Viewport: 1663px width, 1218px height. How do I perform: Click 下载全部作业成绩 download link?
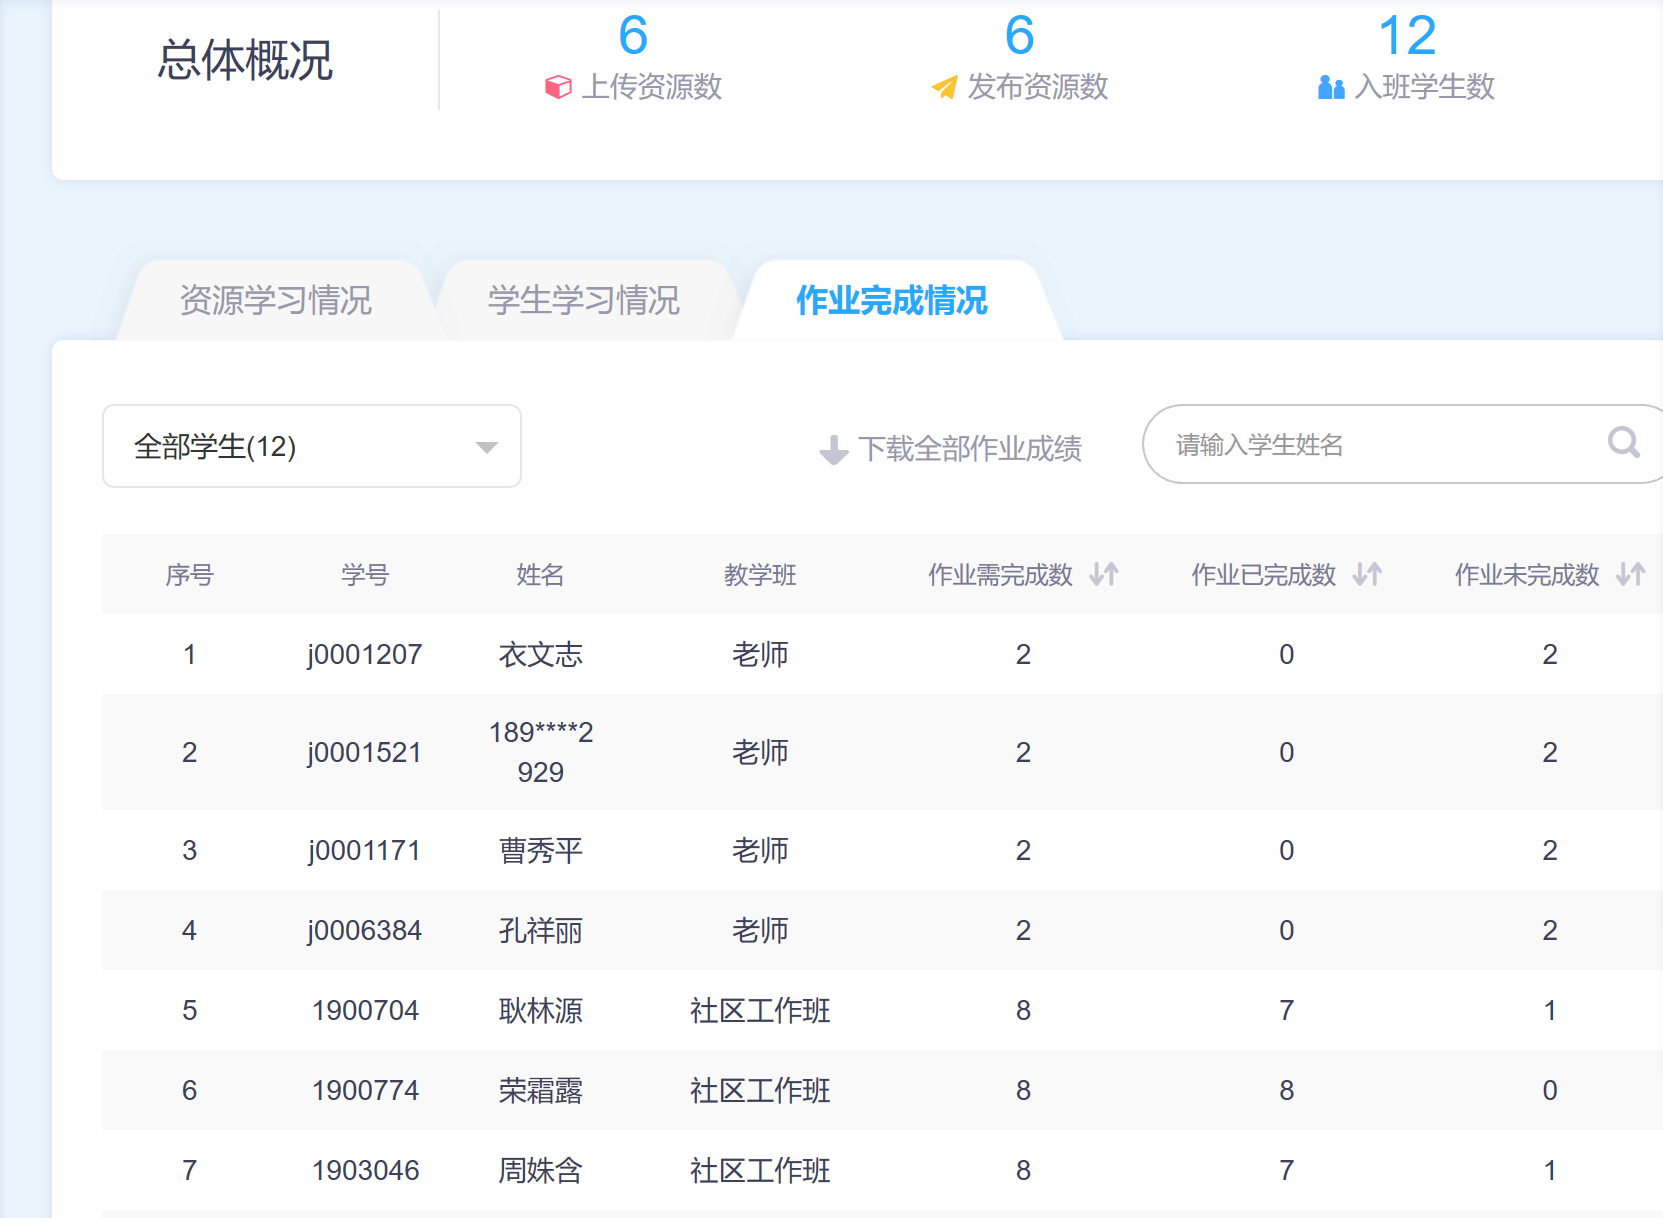tap(969, 449)
